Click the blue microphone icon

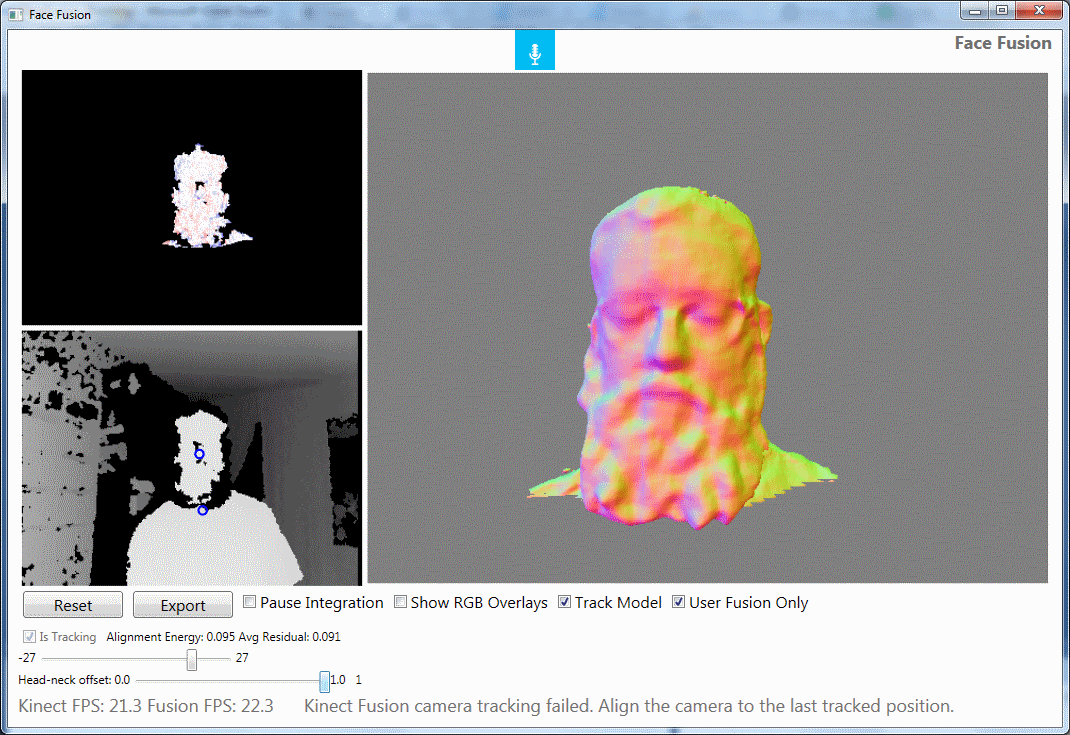(x=534, y=50)
